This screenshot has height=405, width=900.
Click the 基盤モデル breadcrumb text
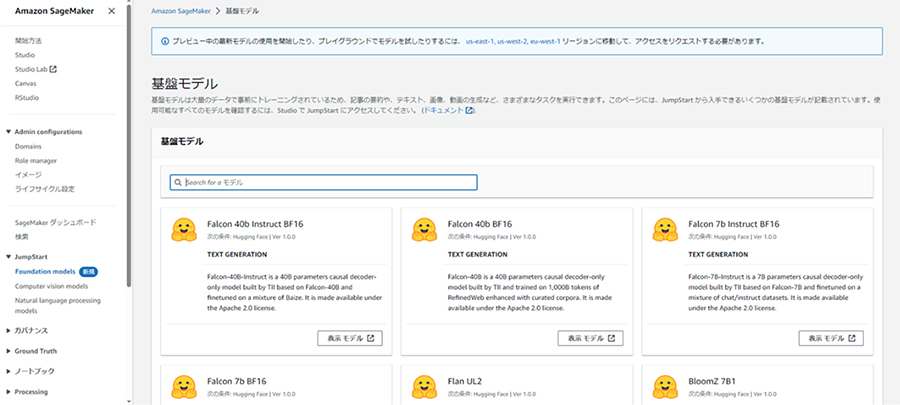point(242,11)
